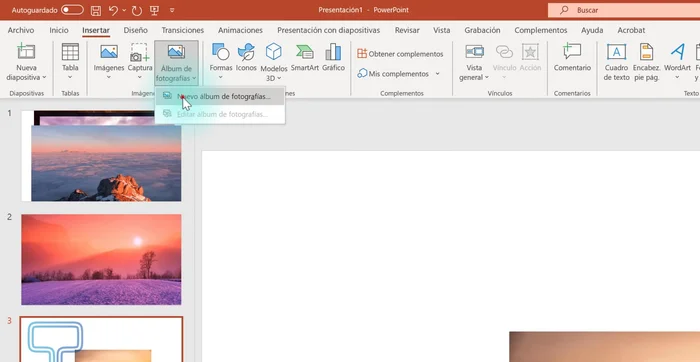Click the Comentario speech bubble icon
Screen dimensions: 700x362
pyautogui.click(x=572, y=52)
